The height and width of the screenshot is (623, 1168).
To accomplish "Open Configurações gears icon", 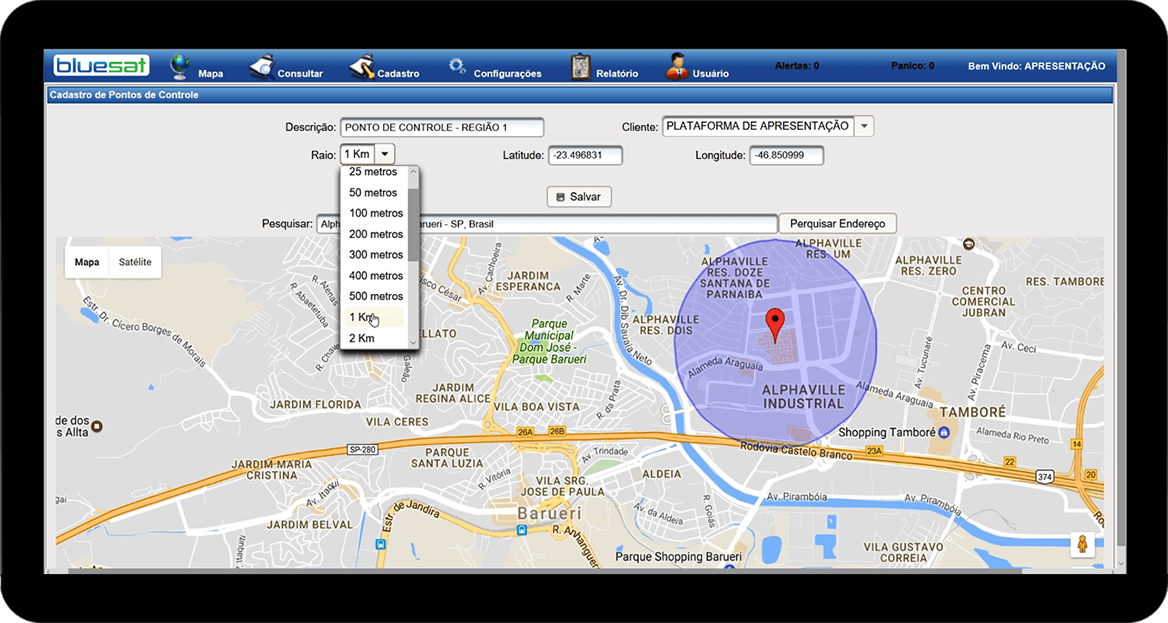I will coord(457,66).
